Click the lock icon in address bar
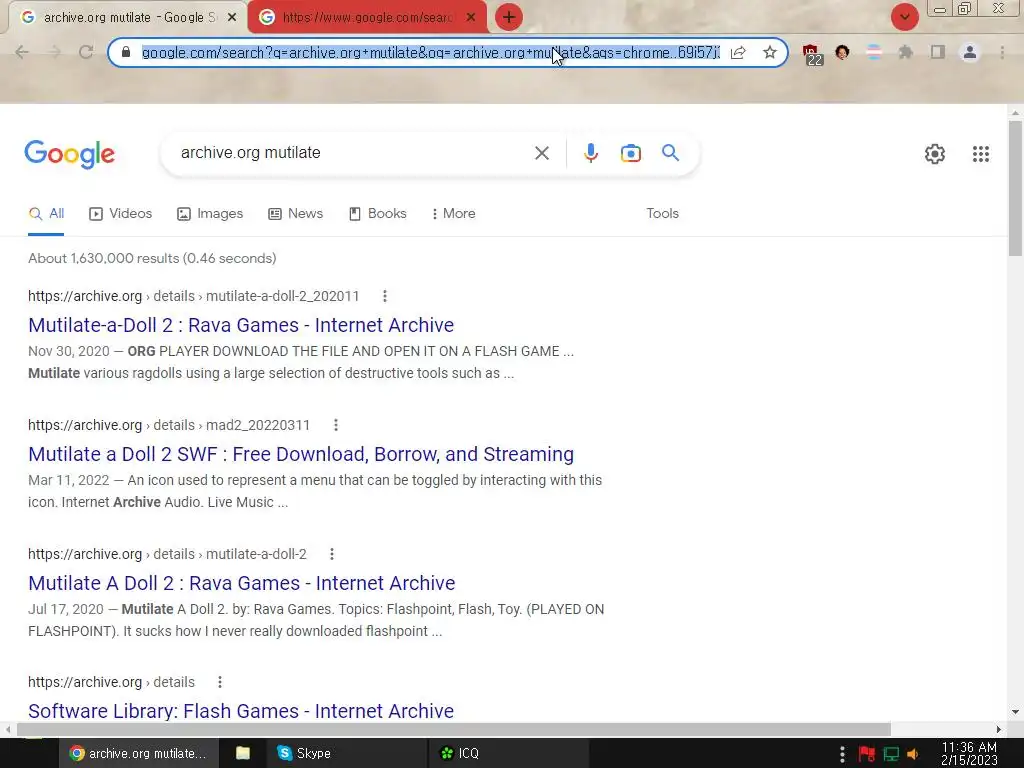Screen dimensions: 1024x768 [x=126, y=52]
